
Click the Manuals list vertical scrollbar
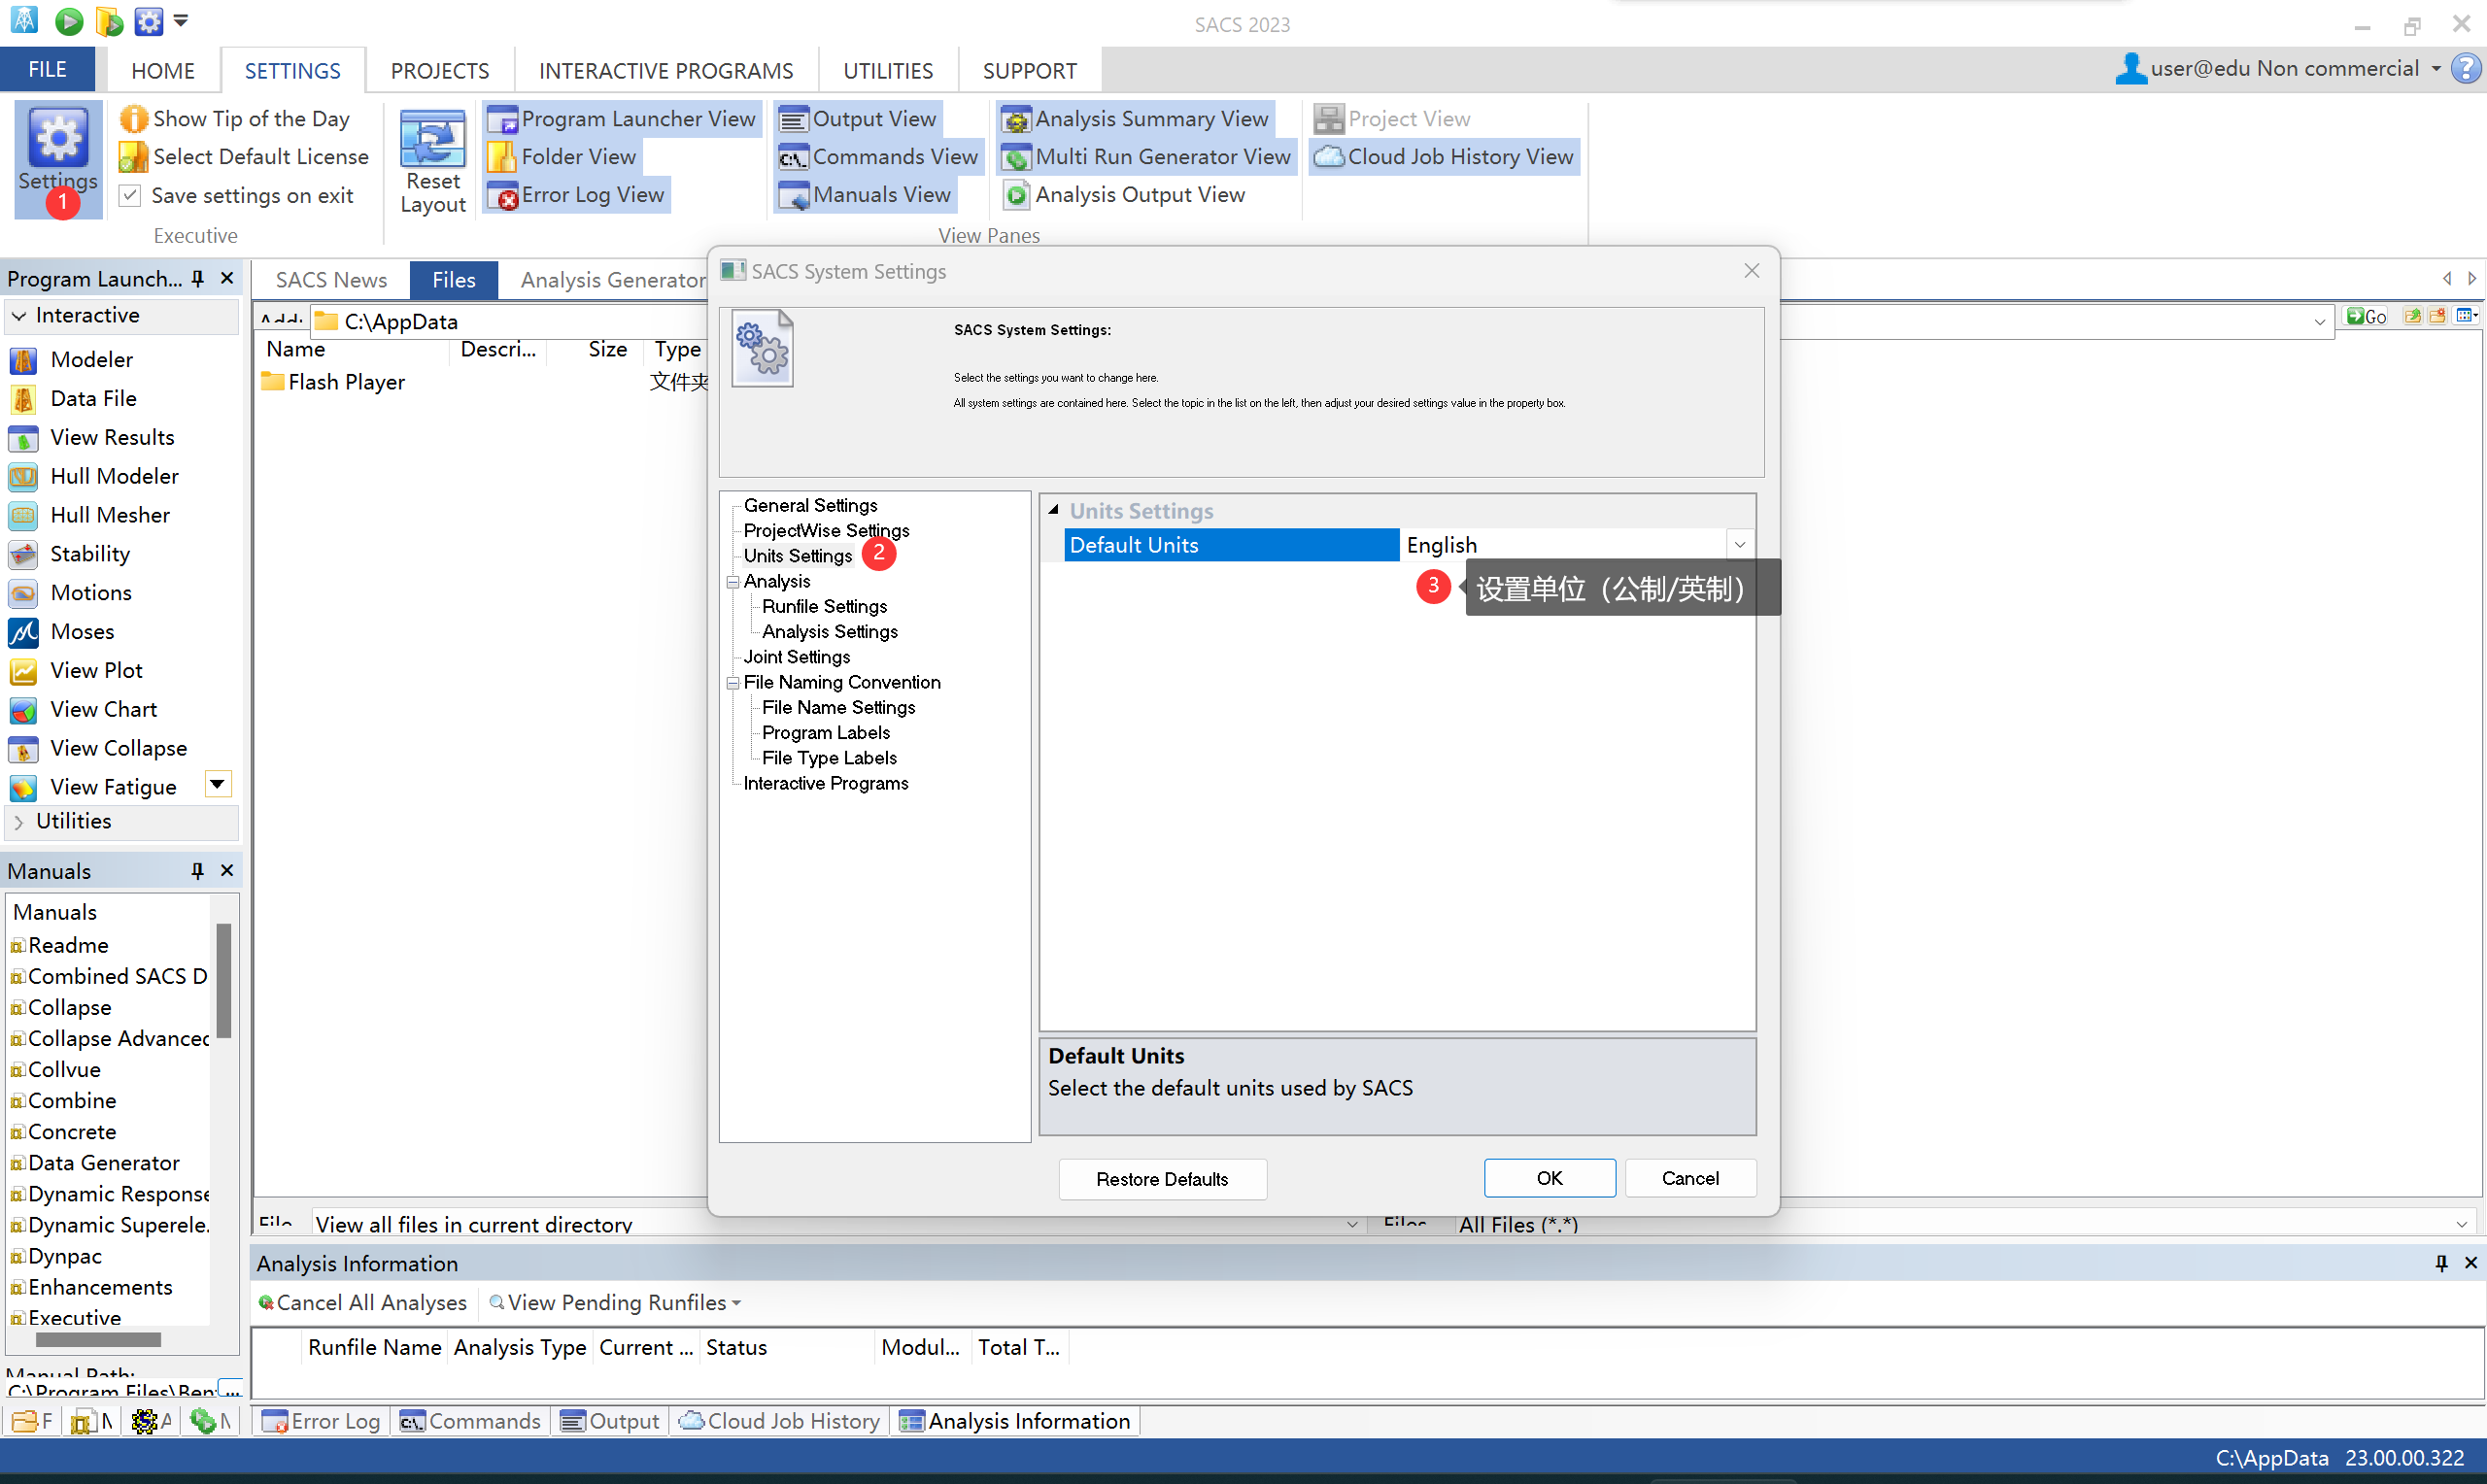click(x=224, y=980)
